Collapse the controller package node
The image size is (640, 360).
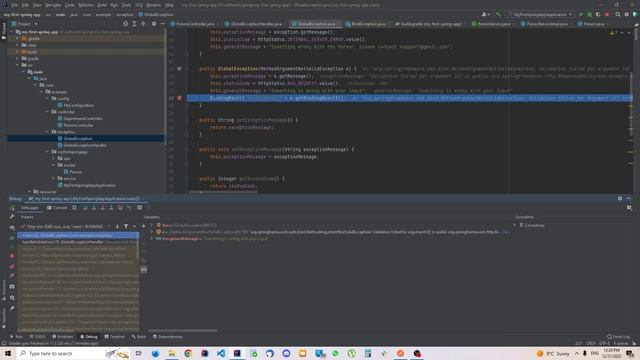click(x=47, y=112)
